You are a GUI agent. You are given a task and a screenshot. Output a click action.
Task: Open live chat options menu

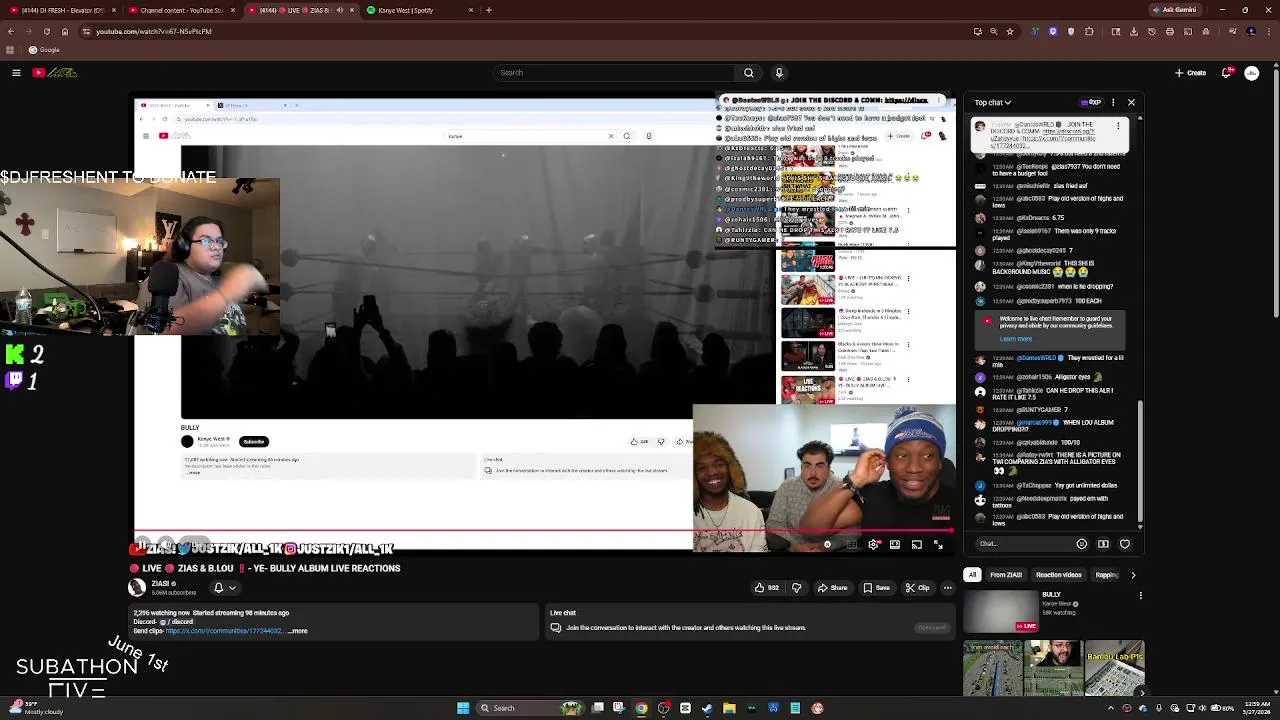coord(1111,102)
